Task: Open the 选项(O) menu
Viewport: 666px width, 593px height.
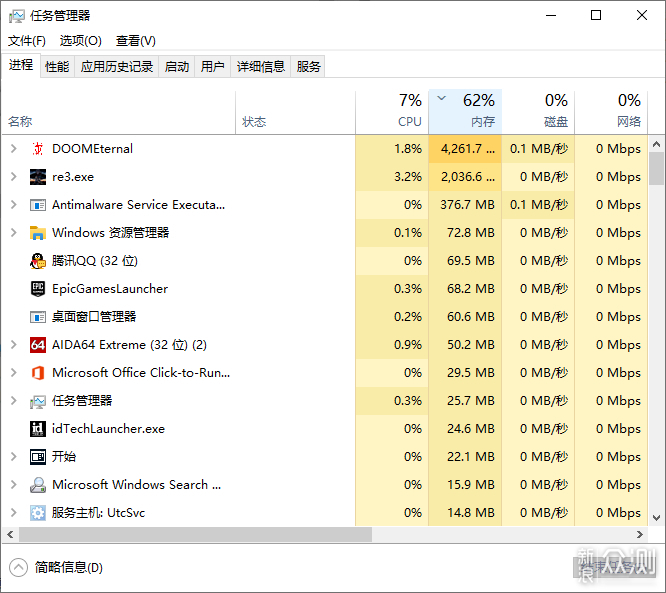Action: pos(81,41)
